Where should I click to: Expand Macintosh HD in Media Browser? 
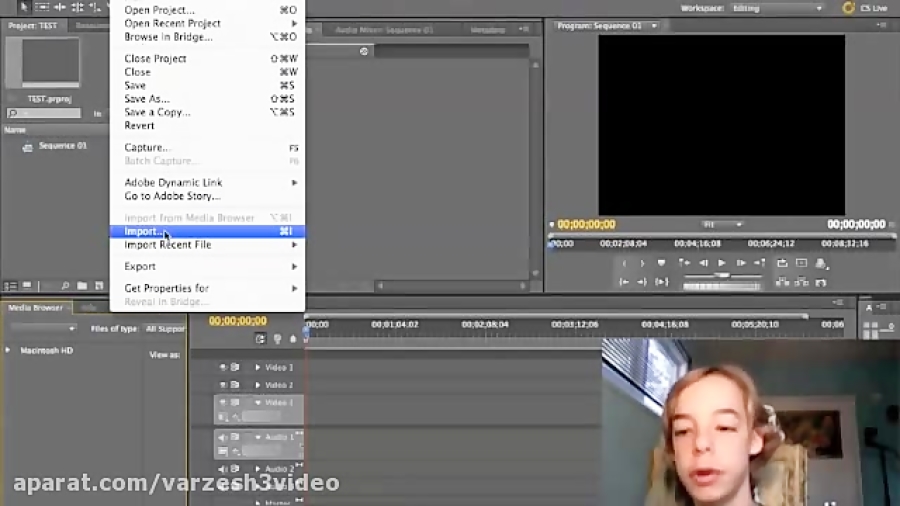(x=8, y=350)
